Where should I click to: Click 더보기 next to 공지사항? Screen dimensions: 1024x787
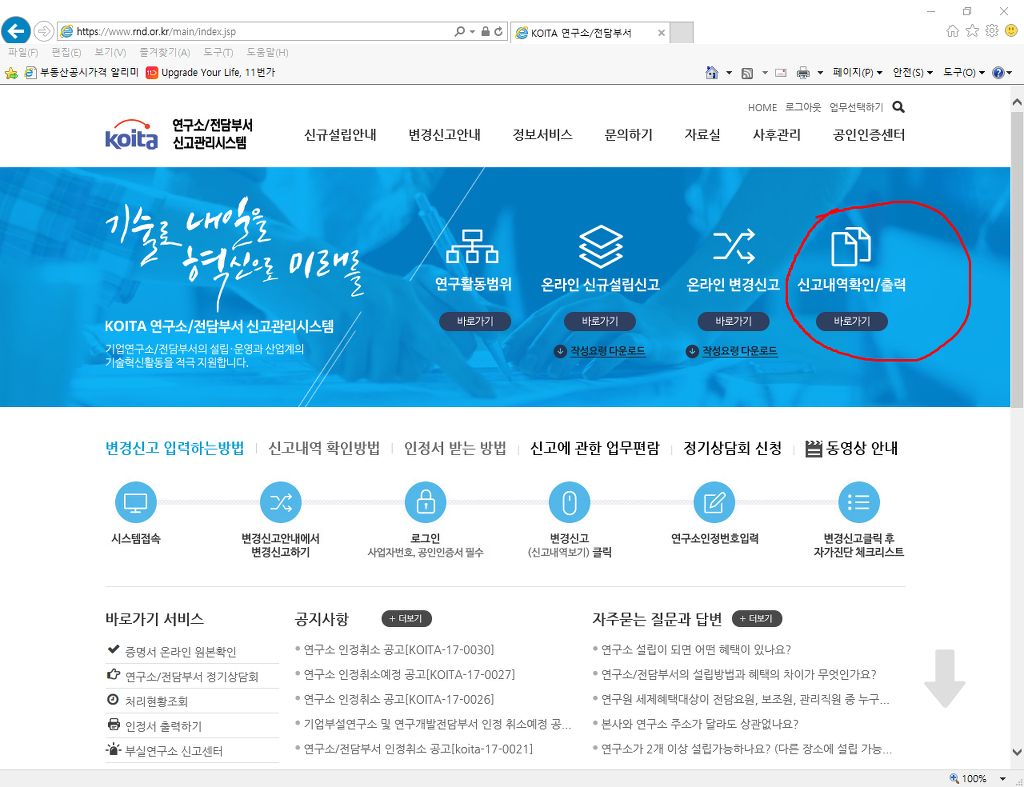click(406, 618)
